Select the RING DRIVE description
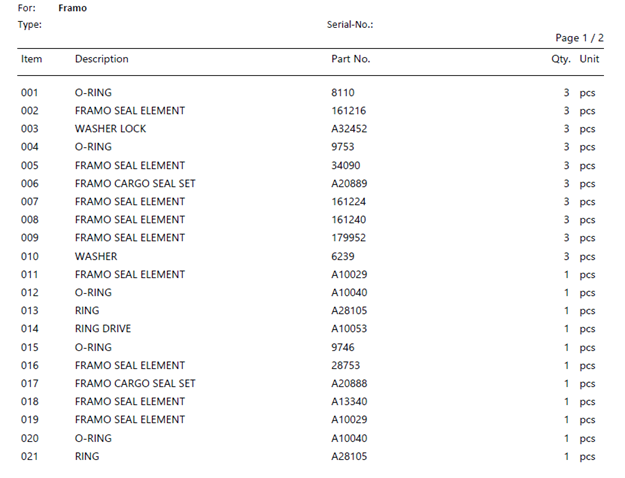The width and height of the screenshot is (625, 478). click(x=102, y=329)
